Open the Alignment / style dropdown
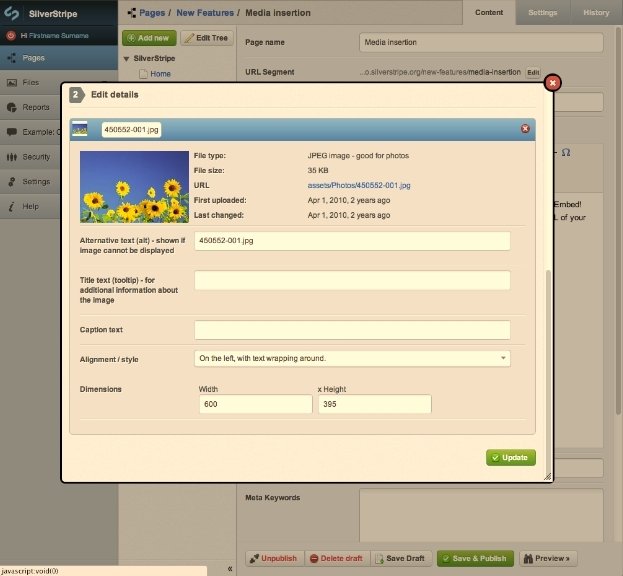Image resolution: width=623 pixels, height=576 pixels. coord(352,358)
